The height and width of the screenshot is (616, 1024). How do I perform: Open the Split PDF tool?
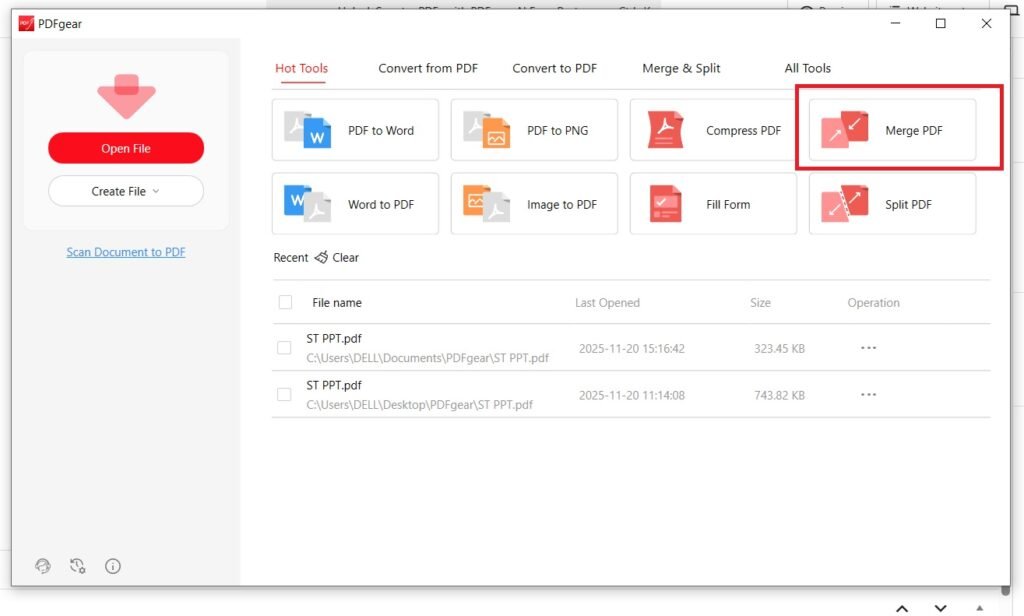pyautogui.click(x=892, y=204)
